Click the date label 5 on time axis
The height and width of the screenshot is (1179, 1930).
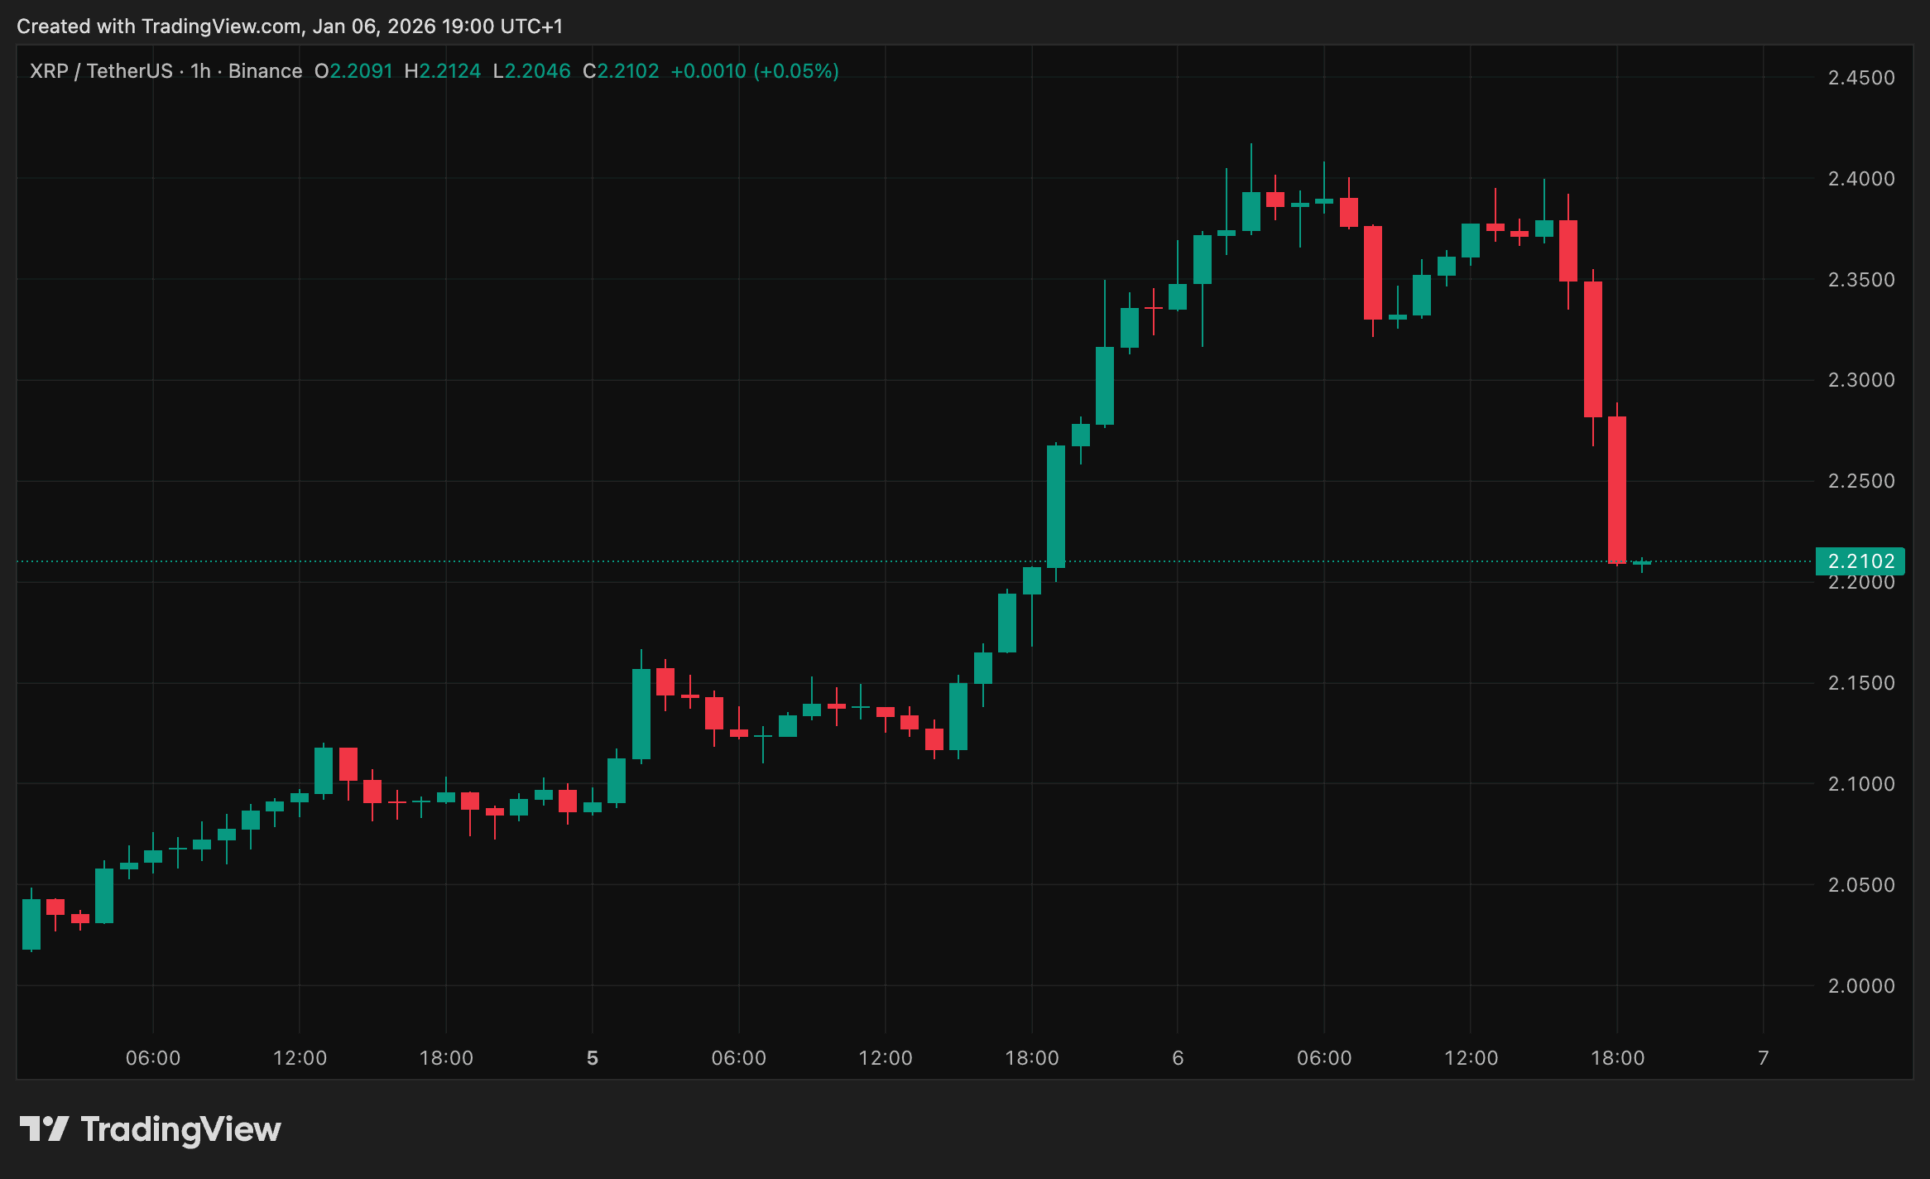[x=592, y=1058]
